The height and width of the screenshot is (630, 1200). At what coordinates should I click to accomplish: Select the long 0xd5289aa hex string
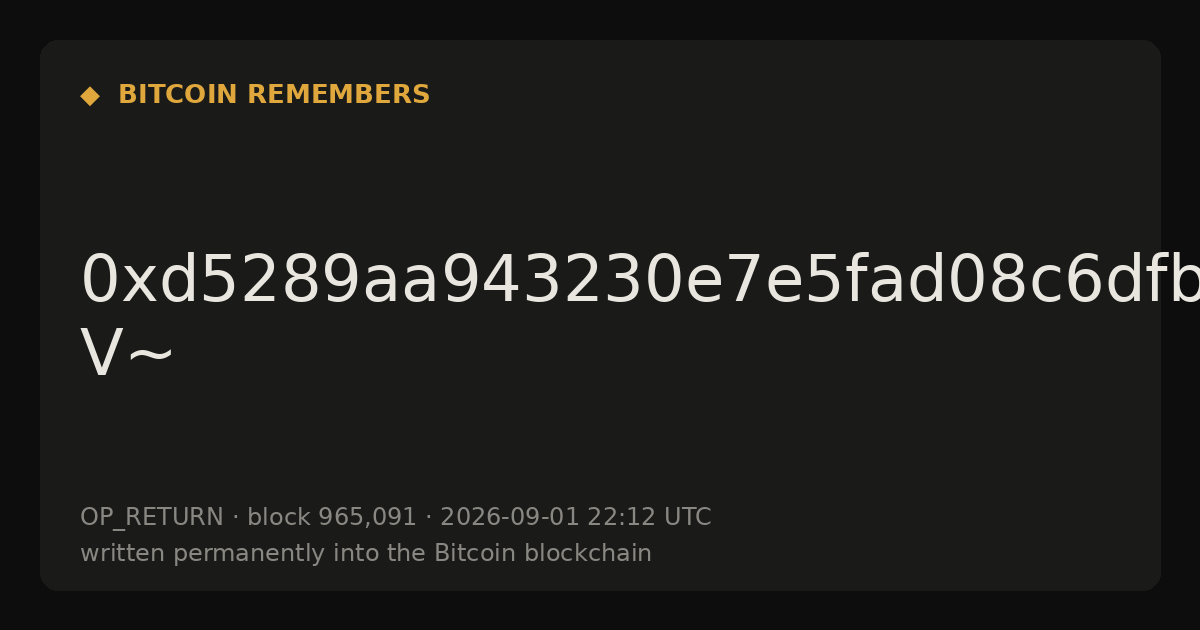pyautogui.click(x=640, y=281)
